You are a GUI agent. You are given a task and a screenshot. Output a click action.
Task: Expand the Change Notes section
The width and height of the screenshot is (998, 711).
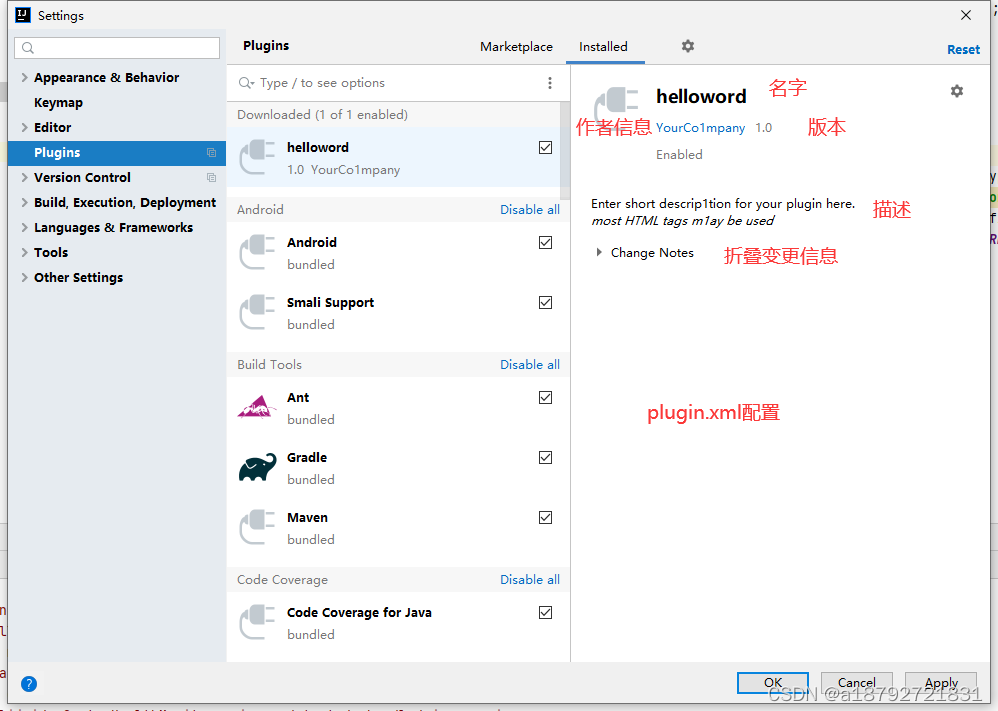[598, 253]
